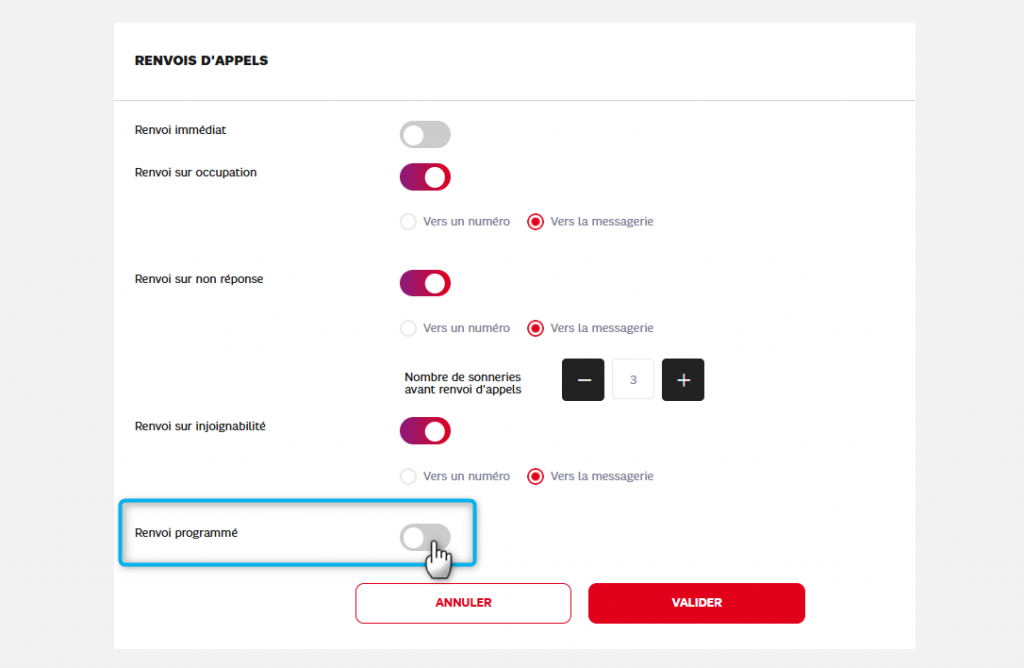Disable the Renvoi sur occupation toggle
The width and height of the screenshot is (1024, 668).
click(425, 177)
